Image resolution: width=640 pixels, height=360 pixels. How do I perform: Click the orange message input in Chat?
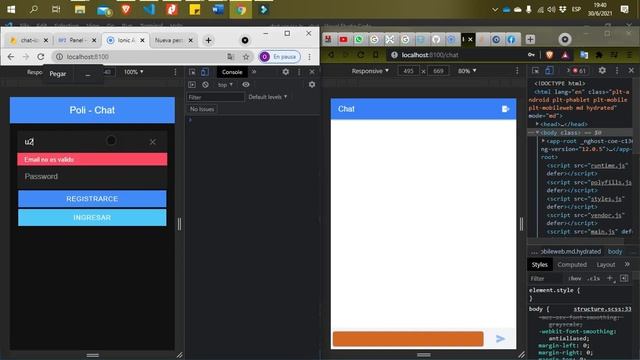(x=408, y=339)
